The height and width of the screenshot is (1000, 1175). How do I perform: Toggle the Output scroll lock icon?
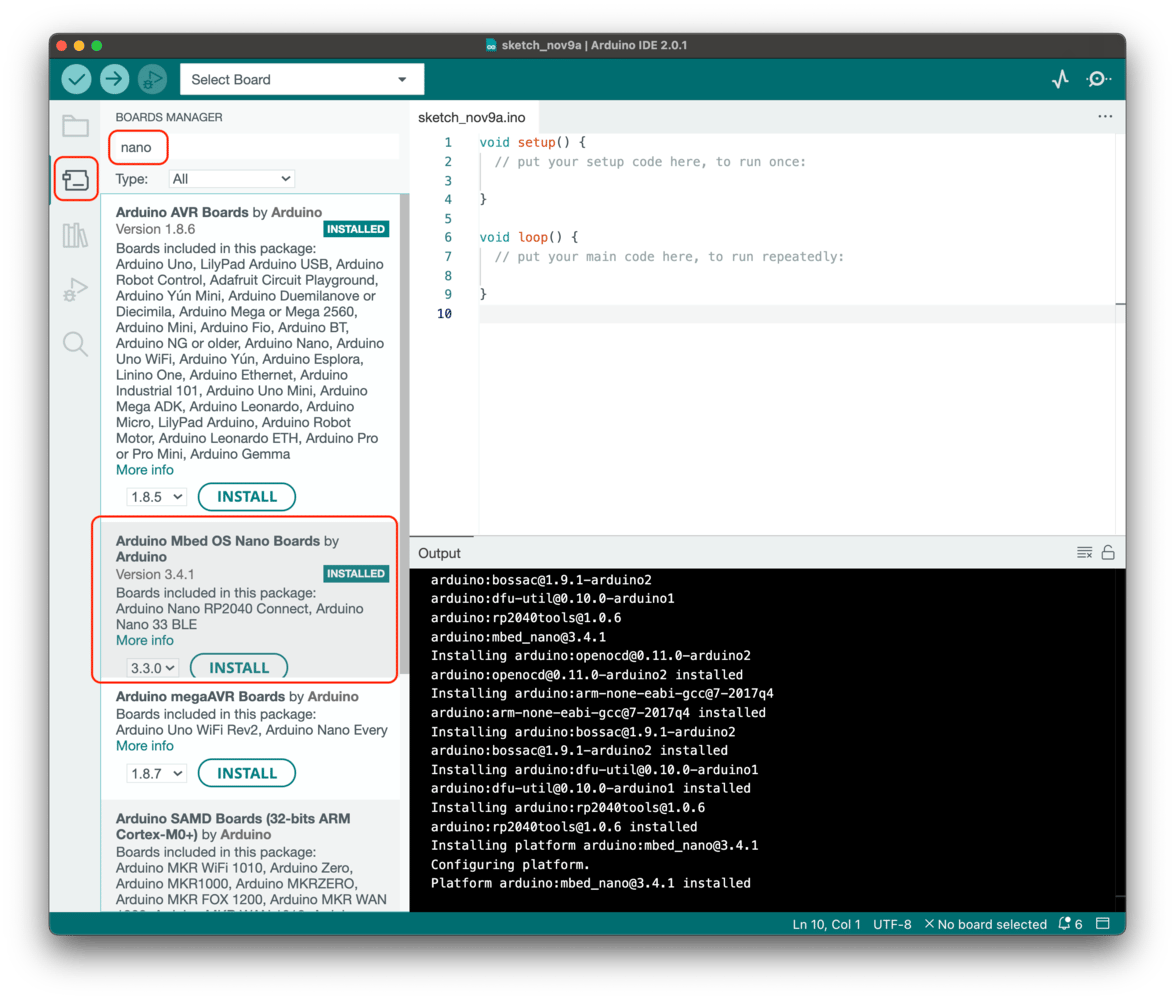coord(1108,552)
